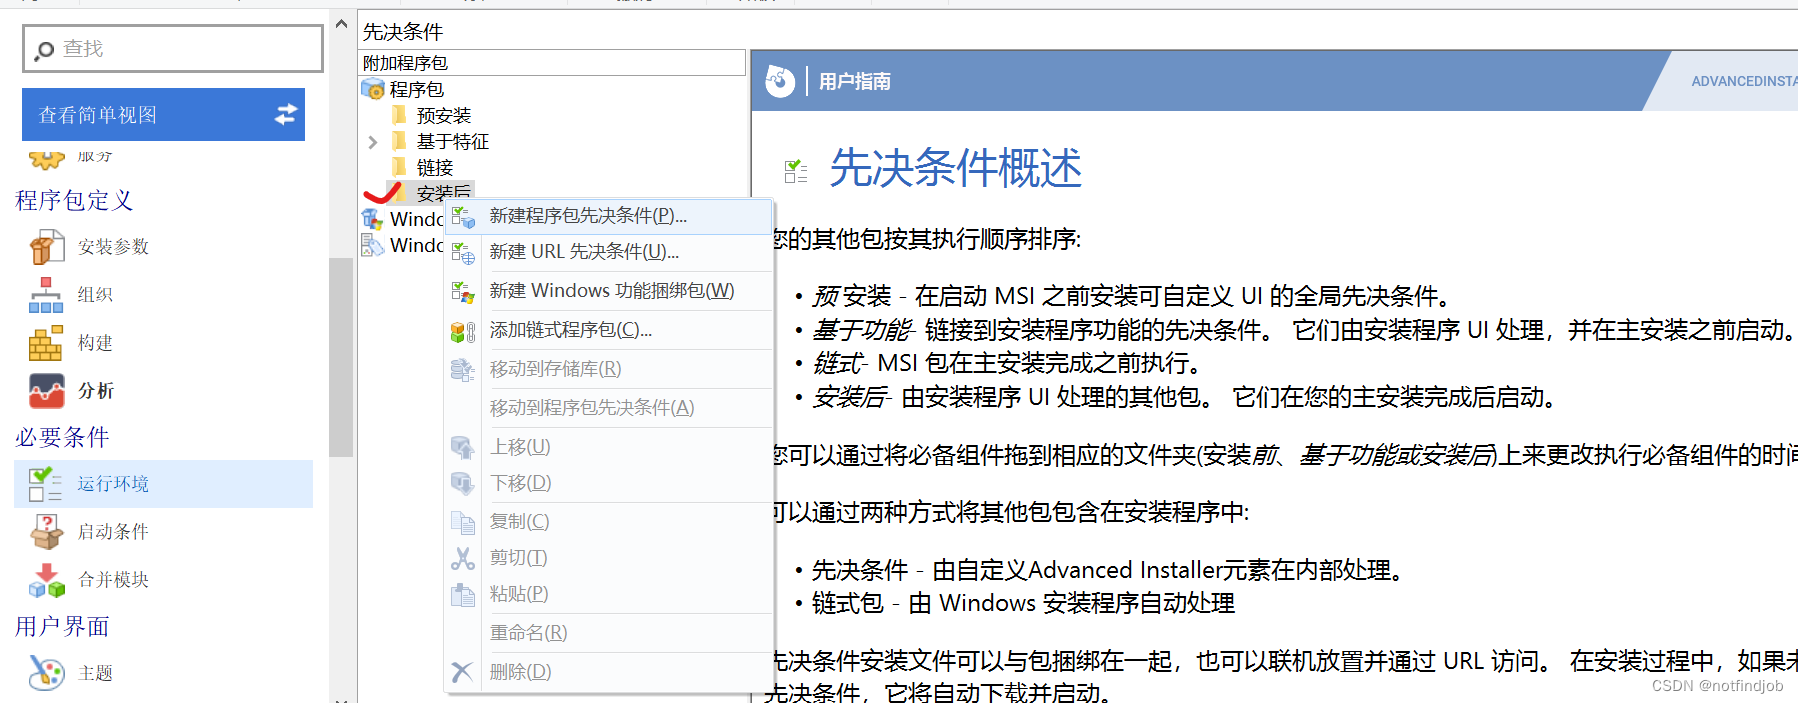This screenshot has width=1798, height=703.
Task: Click 移动到存储库(R) menu item
Action: coord(608,369)
